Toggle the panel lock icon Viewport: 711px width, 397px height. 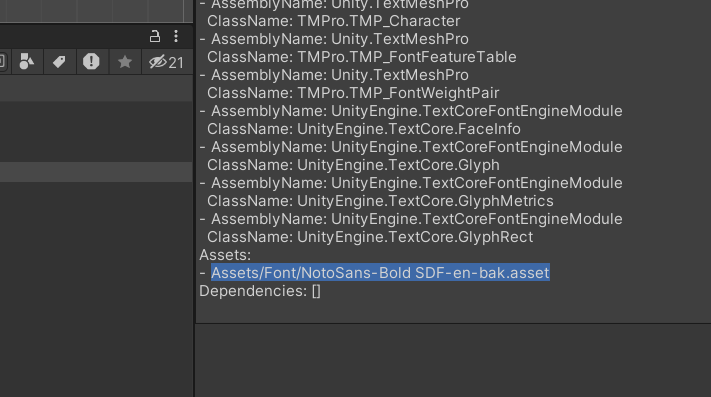[155, 36]
